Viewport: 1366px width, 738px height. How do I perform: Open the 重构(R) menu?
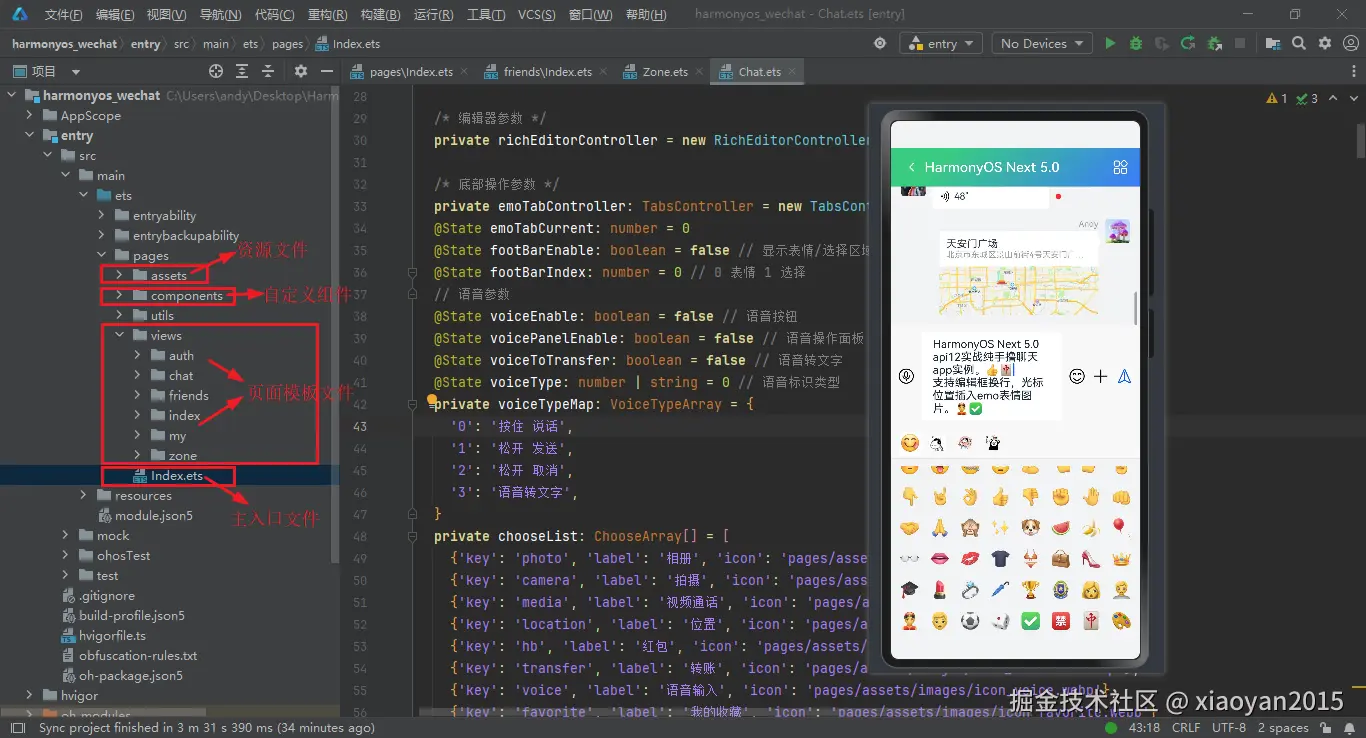(328, 15)
